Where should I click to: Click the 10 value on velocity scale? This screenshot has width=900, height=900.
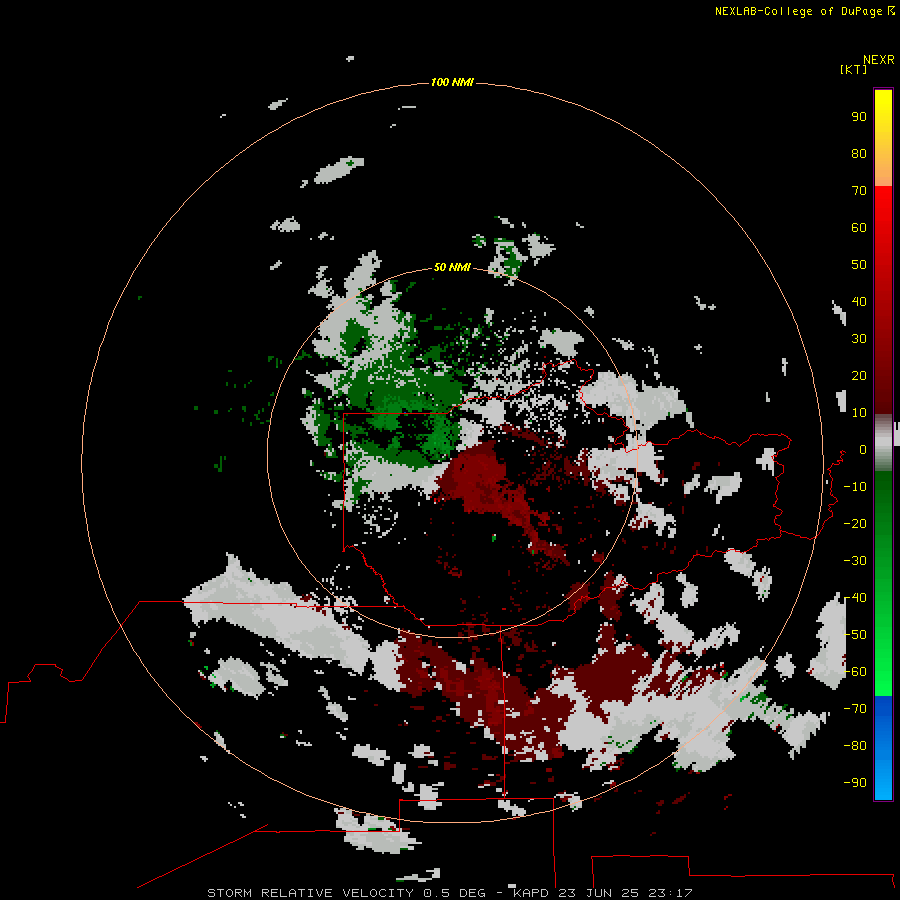[x=859, y=413]
